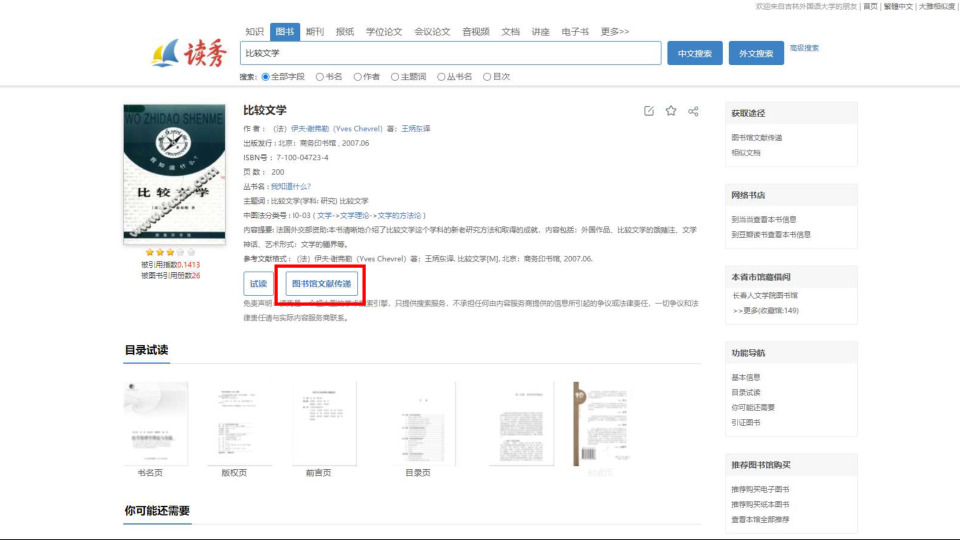Open the 讲座 tab
Viewport: 960px width, 540px height.
(x=540, y=32)
